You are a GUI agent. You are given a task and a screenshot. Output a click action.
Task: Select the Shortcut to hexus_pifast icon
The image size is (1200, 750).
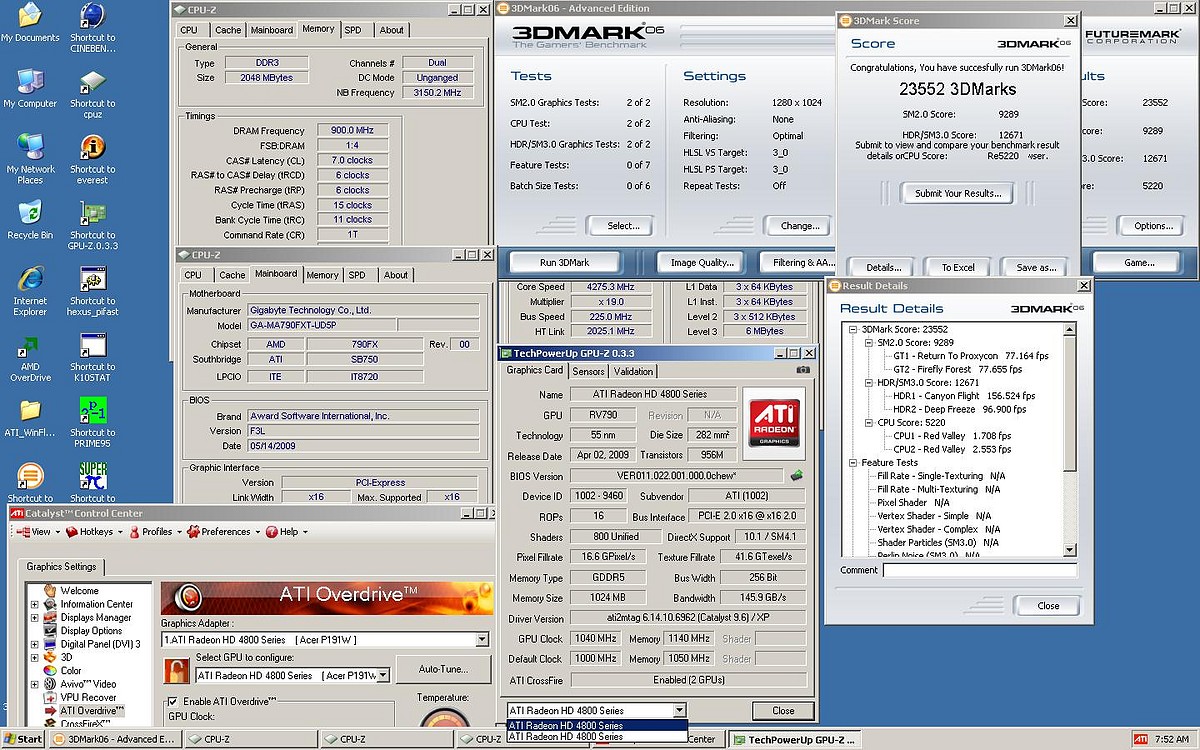pos(92,292)
